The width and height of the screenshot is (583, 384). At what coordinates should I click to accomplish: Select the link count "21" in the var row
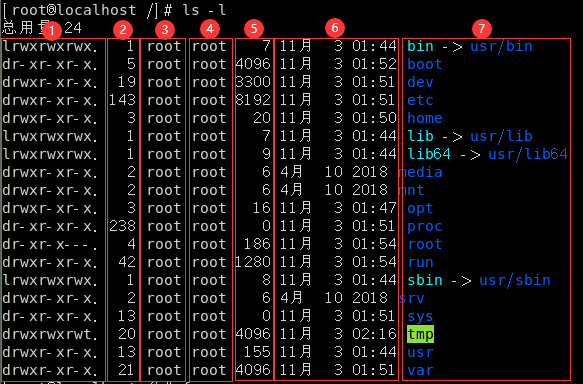127,370
